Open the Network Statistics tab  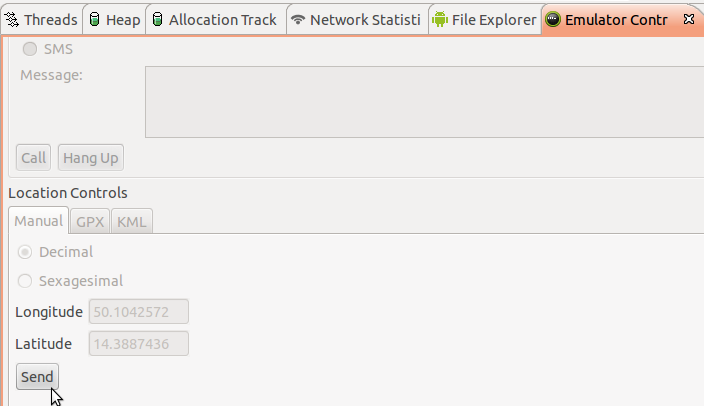(357, 20)
